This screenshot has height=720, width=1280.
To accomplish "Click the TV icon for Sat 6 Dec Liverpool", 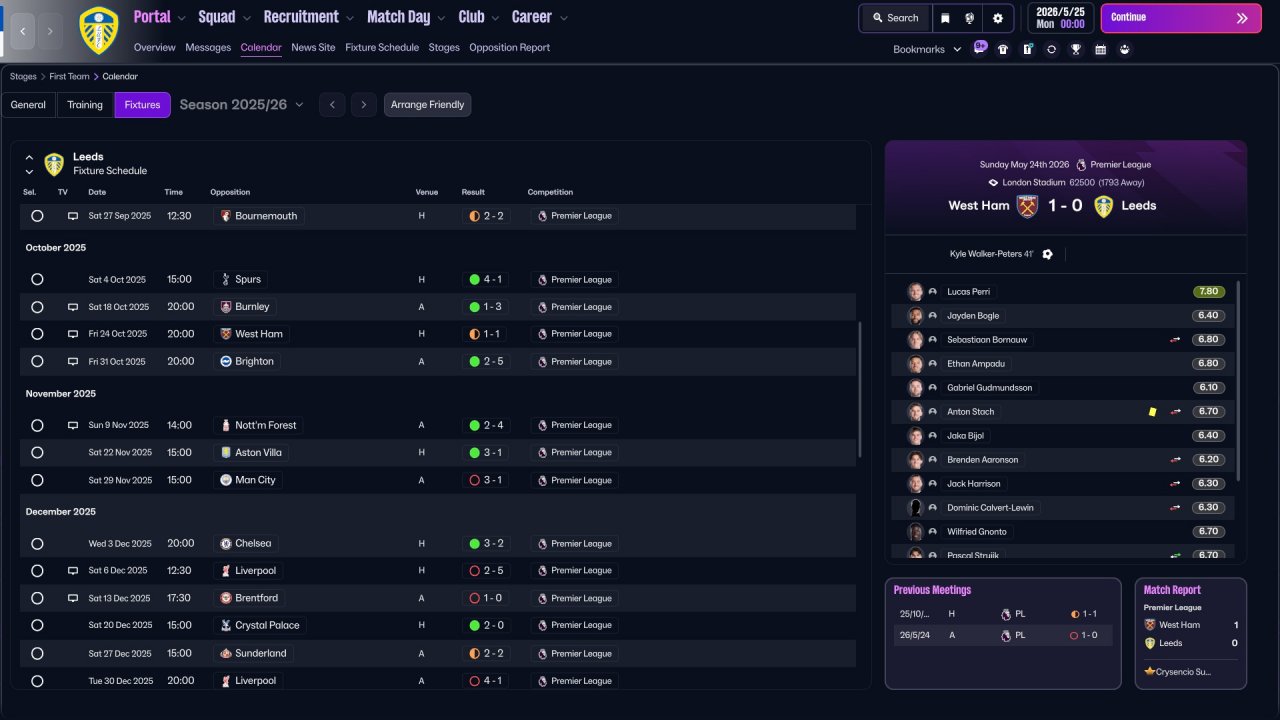I will (73, 571).
